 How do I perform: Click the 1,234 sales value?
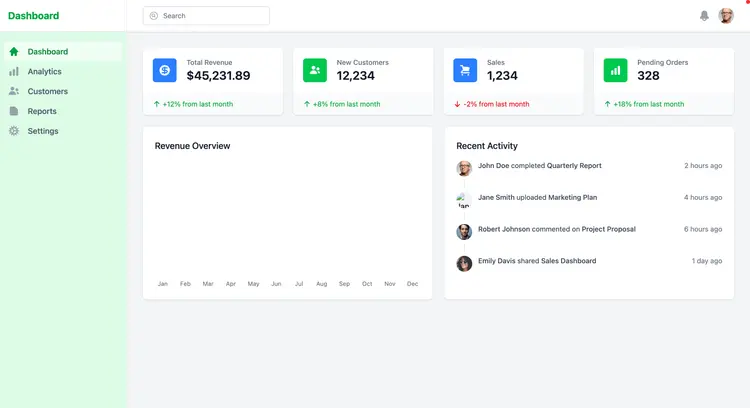pyautogui.click(x=502, y=76)
